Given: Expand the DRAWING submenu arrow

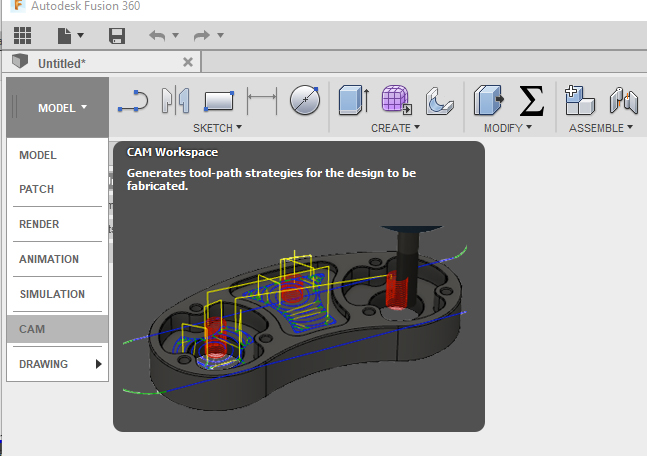Looking at the screenshot, I should click(x=99, y=364).
